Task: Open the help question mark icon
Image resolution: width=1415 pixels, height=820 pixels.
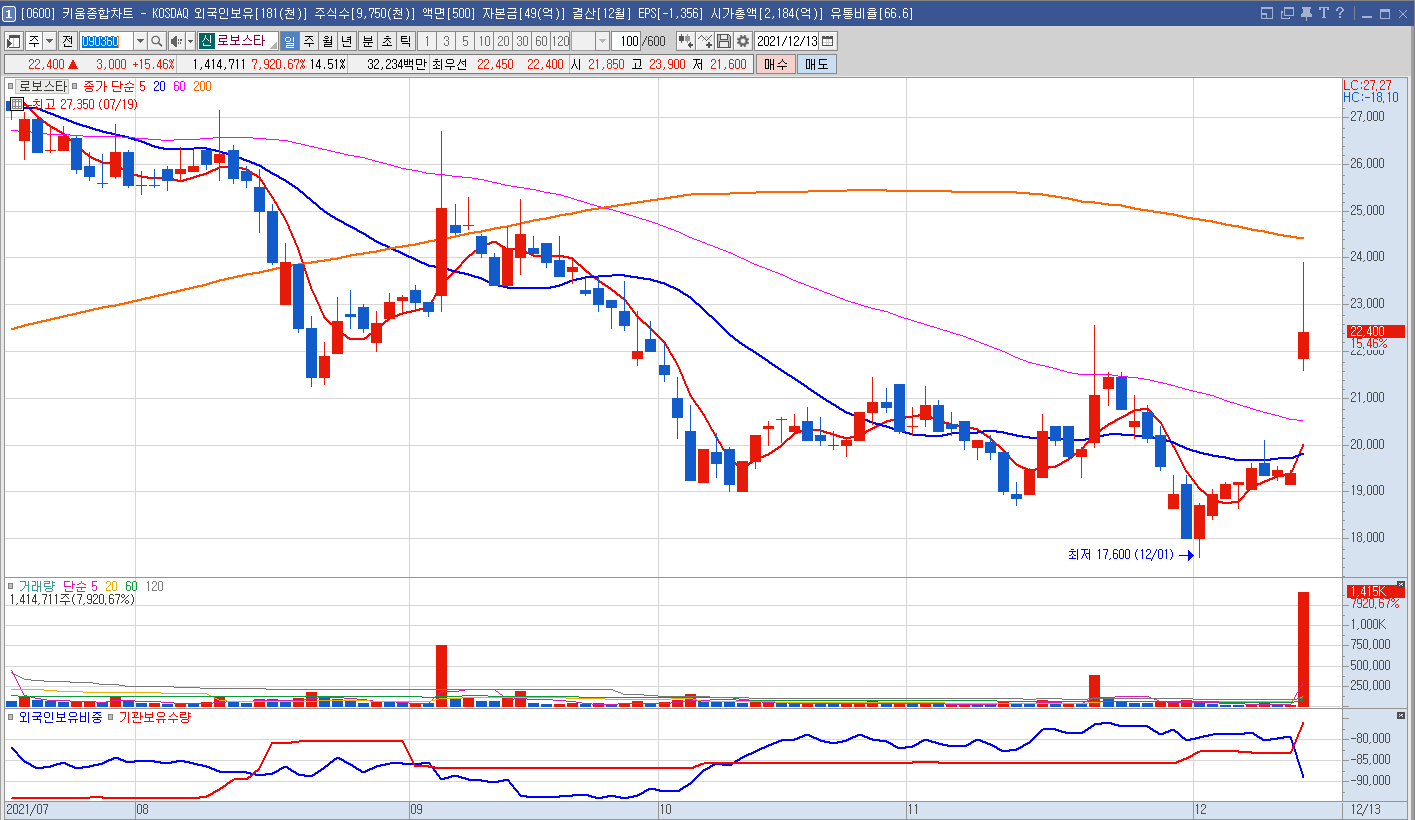Action: [x=1339, y=13]
